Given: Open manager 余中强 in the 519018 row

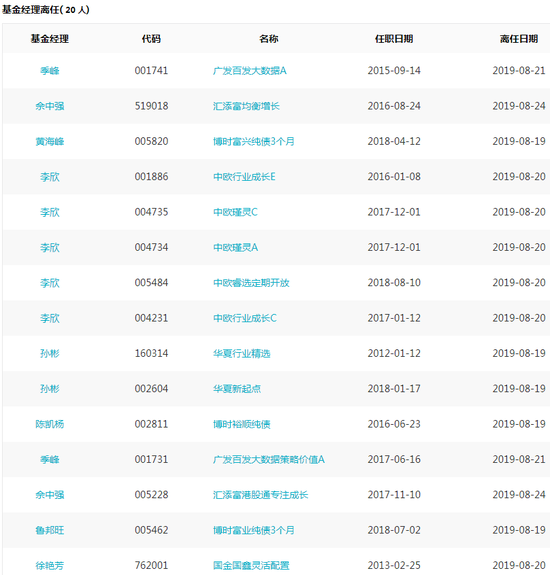Looking at the screenshot, I should (50, 106).
